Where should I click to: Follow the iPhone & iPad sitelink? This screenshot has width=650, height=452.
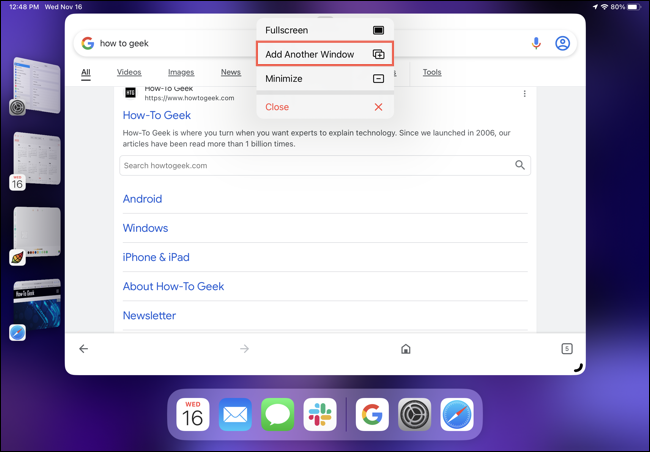tap(156, 257)
